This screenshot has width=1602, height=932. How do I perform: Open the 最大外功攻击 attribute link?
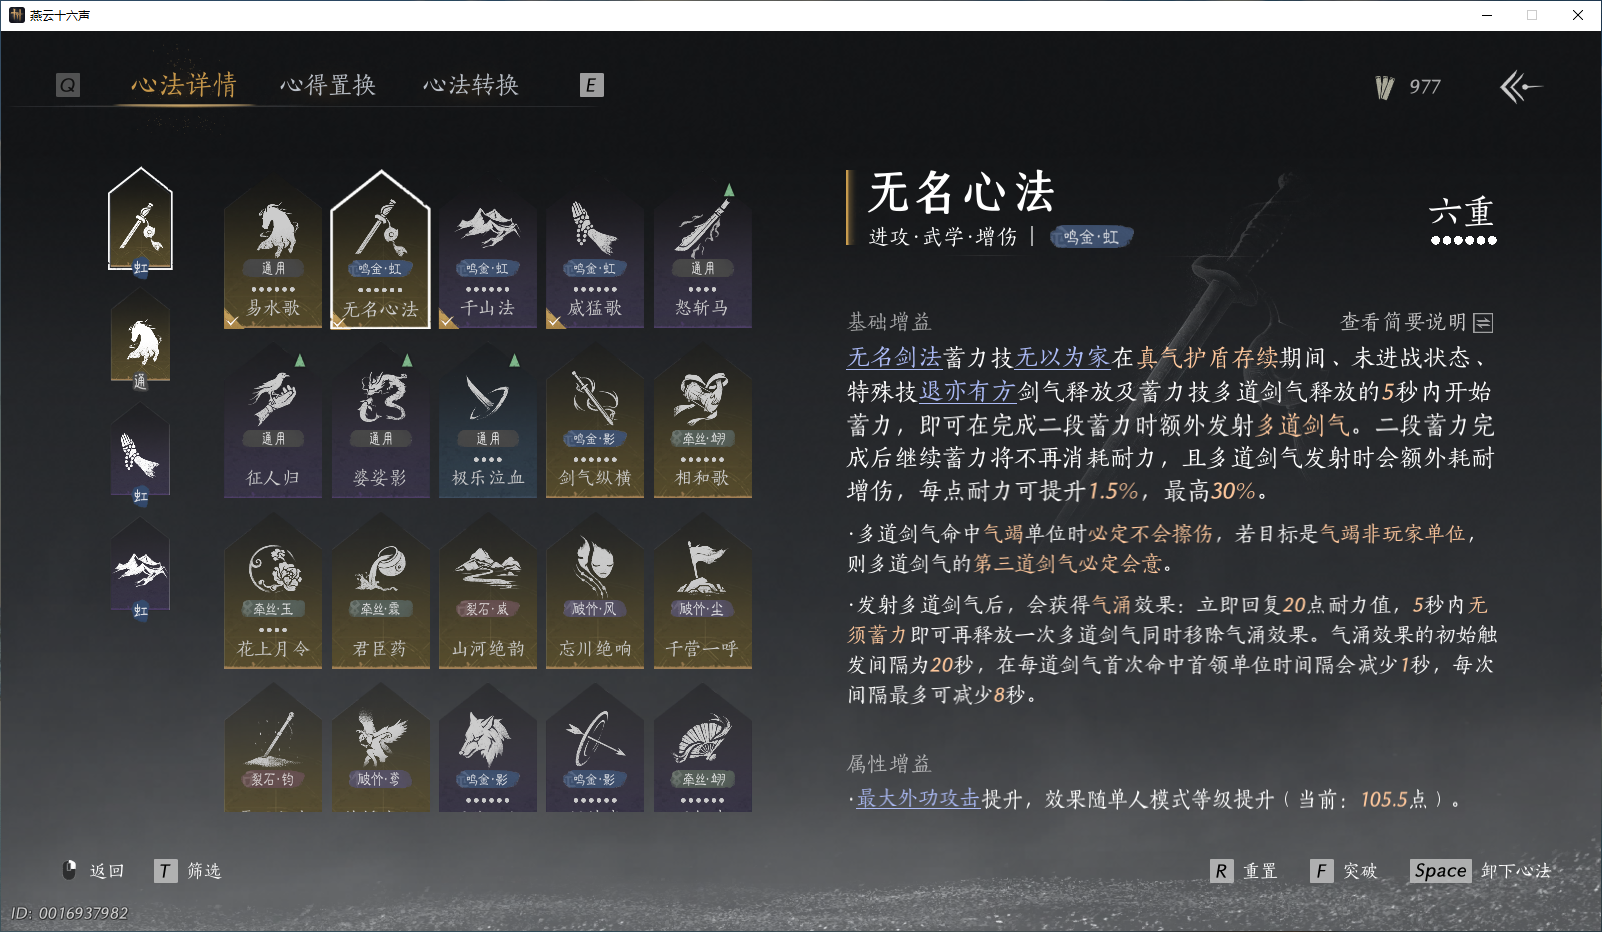(x=918, y=799)
